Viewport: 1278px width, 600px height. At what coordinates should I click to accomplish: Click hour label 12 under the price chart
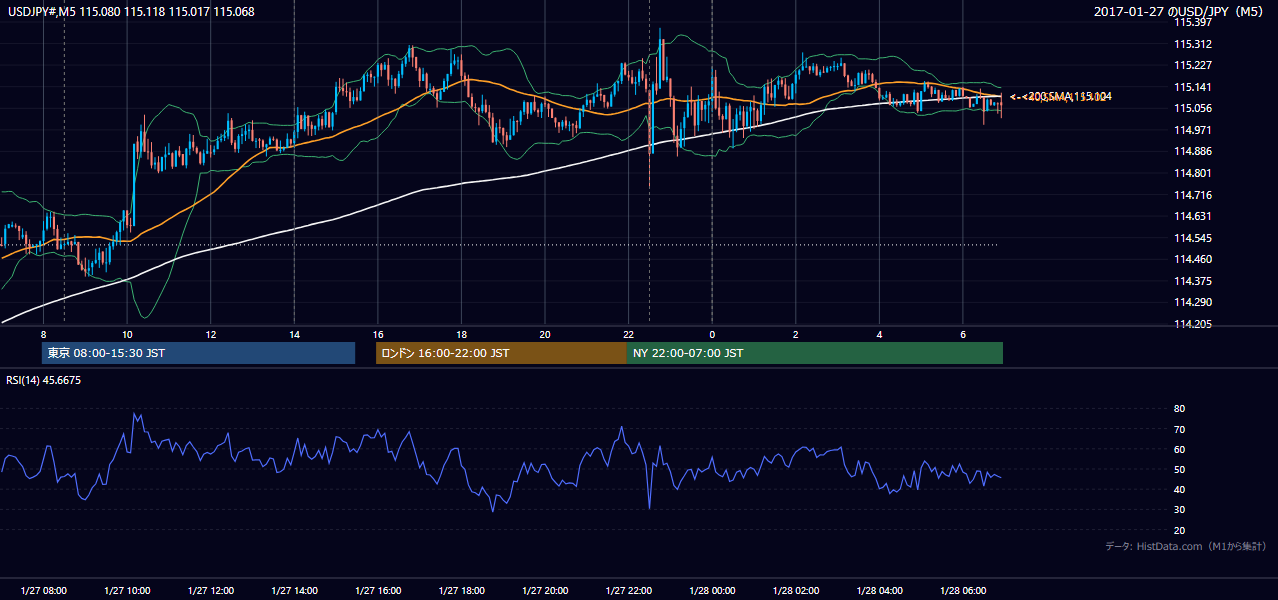(210, 333)
